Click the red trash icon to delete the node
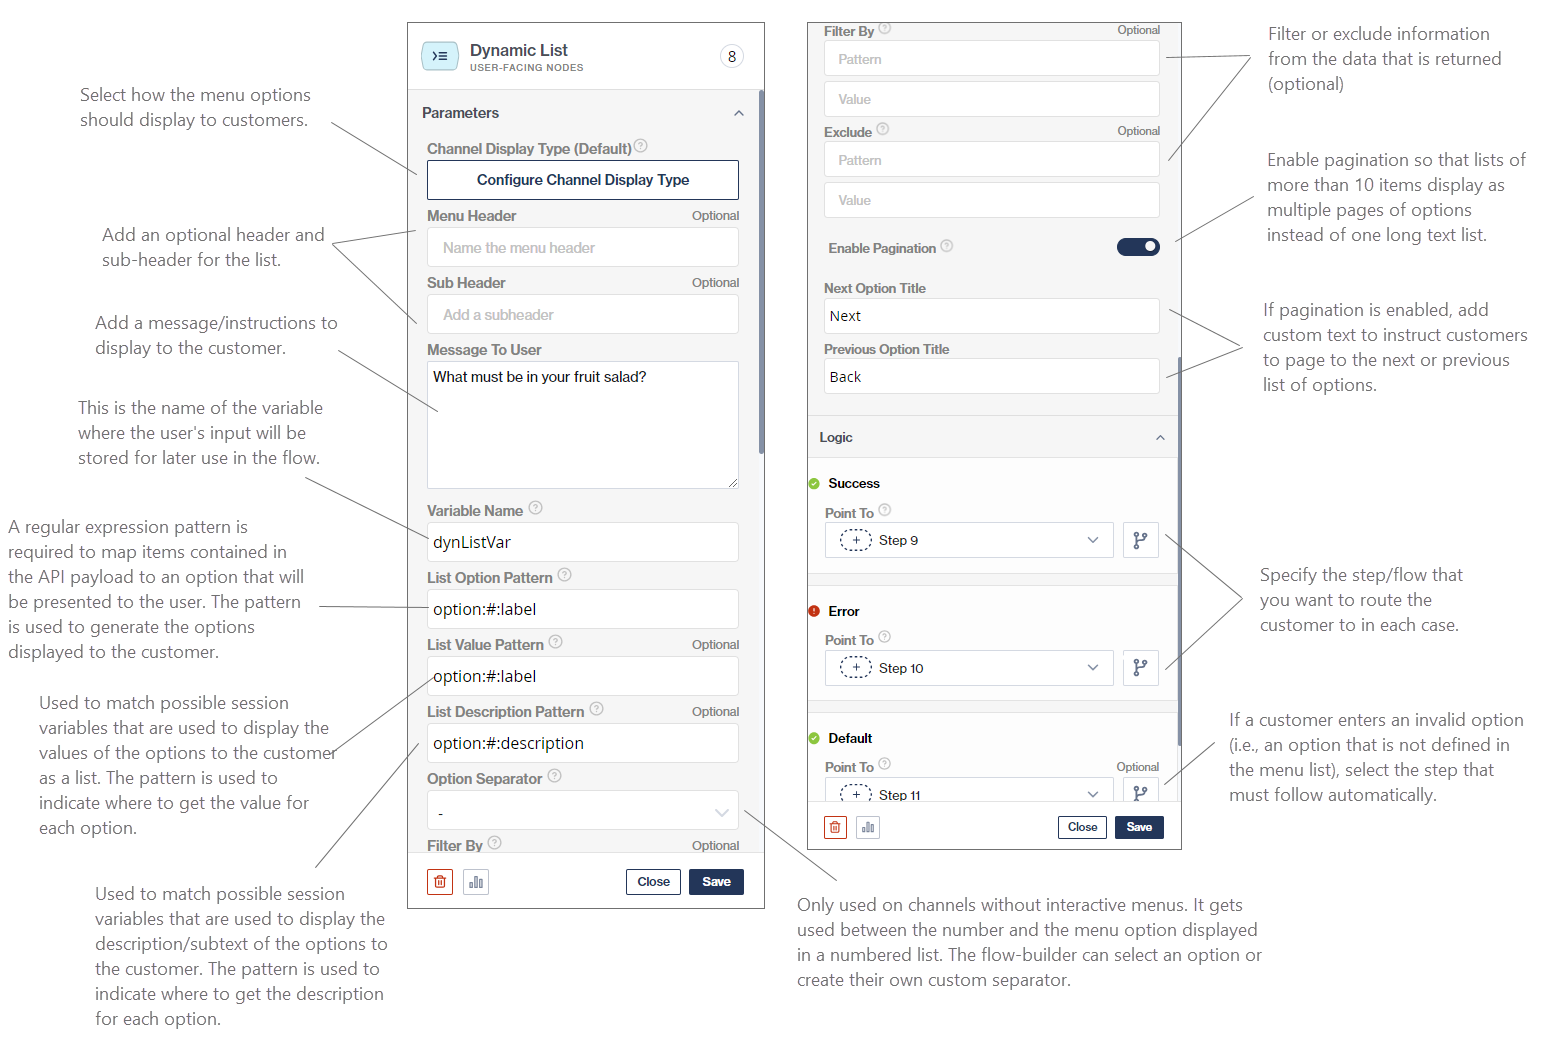The image size is (1542, 1045). click(x=440, y=881)
